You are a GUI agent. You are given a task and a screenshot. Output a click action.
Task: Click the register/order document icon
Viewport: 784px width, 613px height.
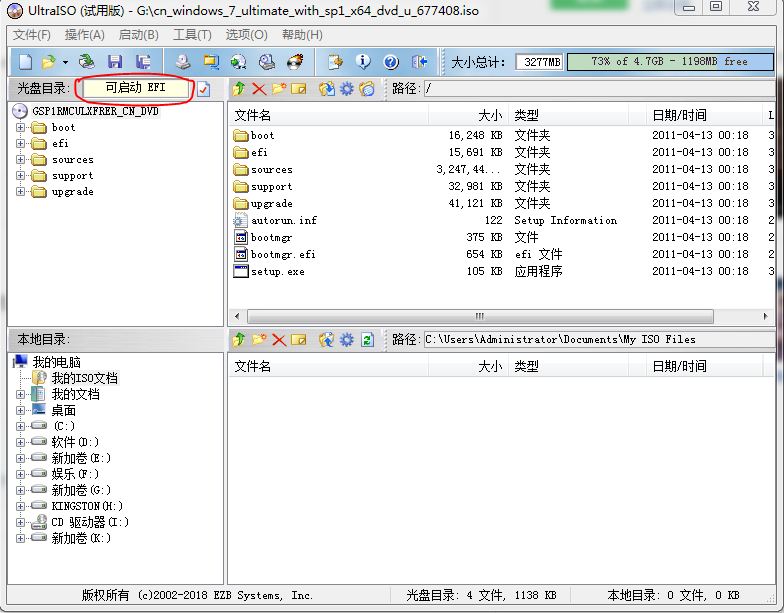point(336,62)
